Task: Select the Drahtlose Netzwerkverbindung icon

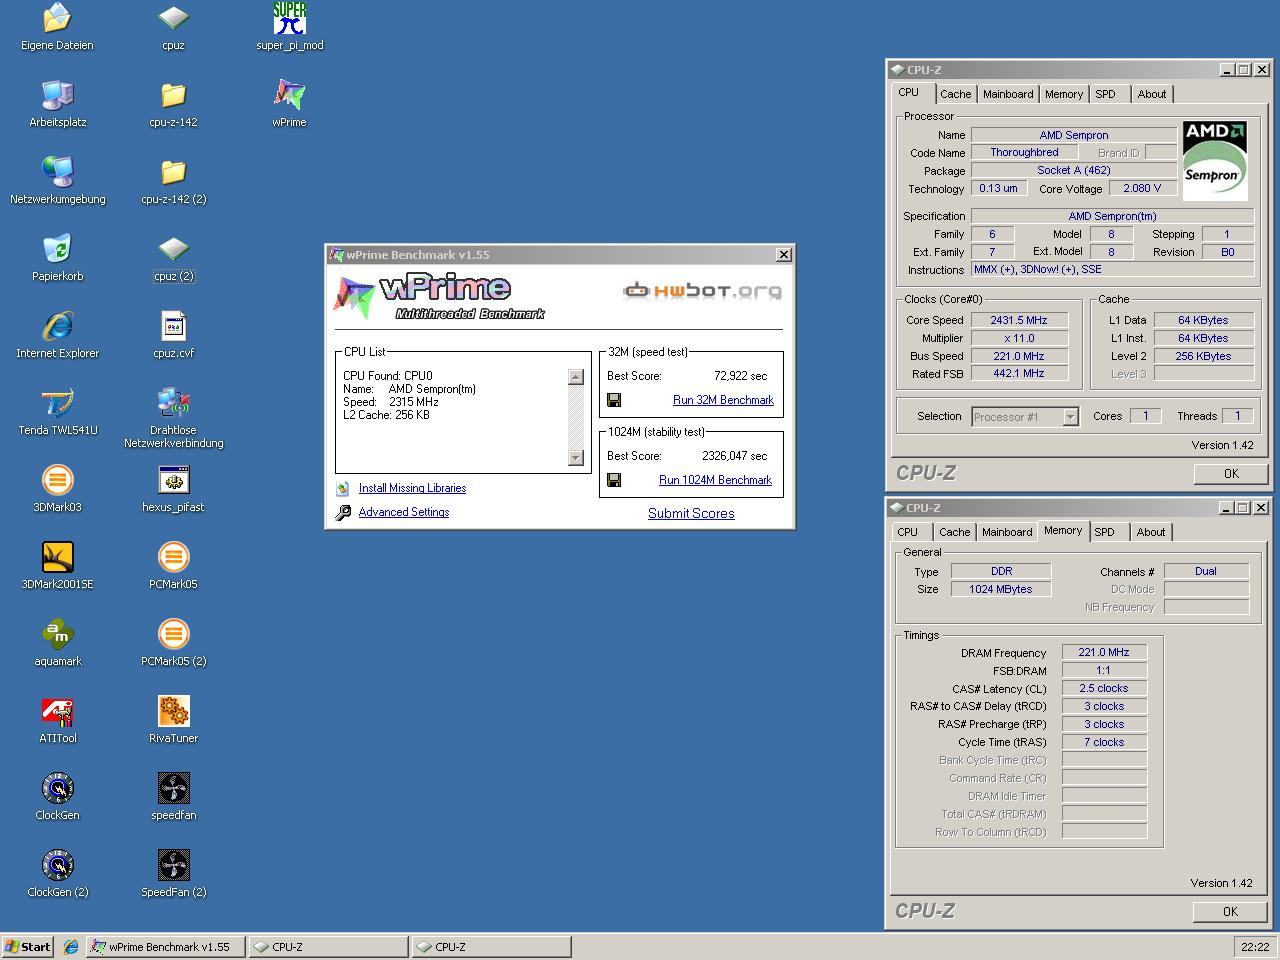Action: pos(173,418)
